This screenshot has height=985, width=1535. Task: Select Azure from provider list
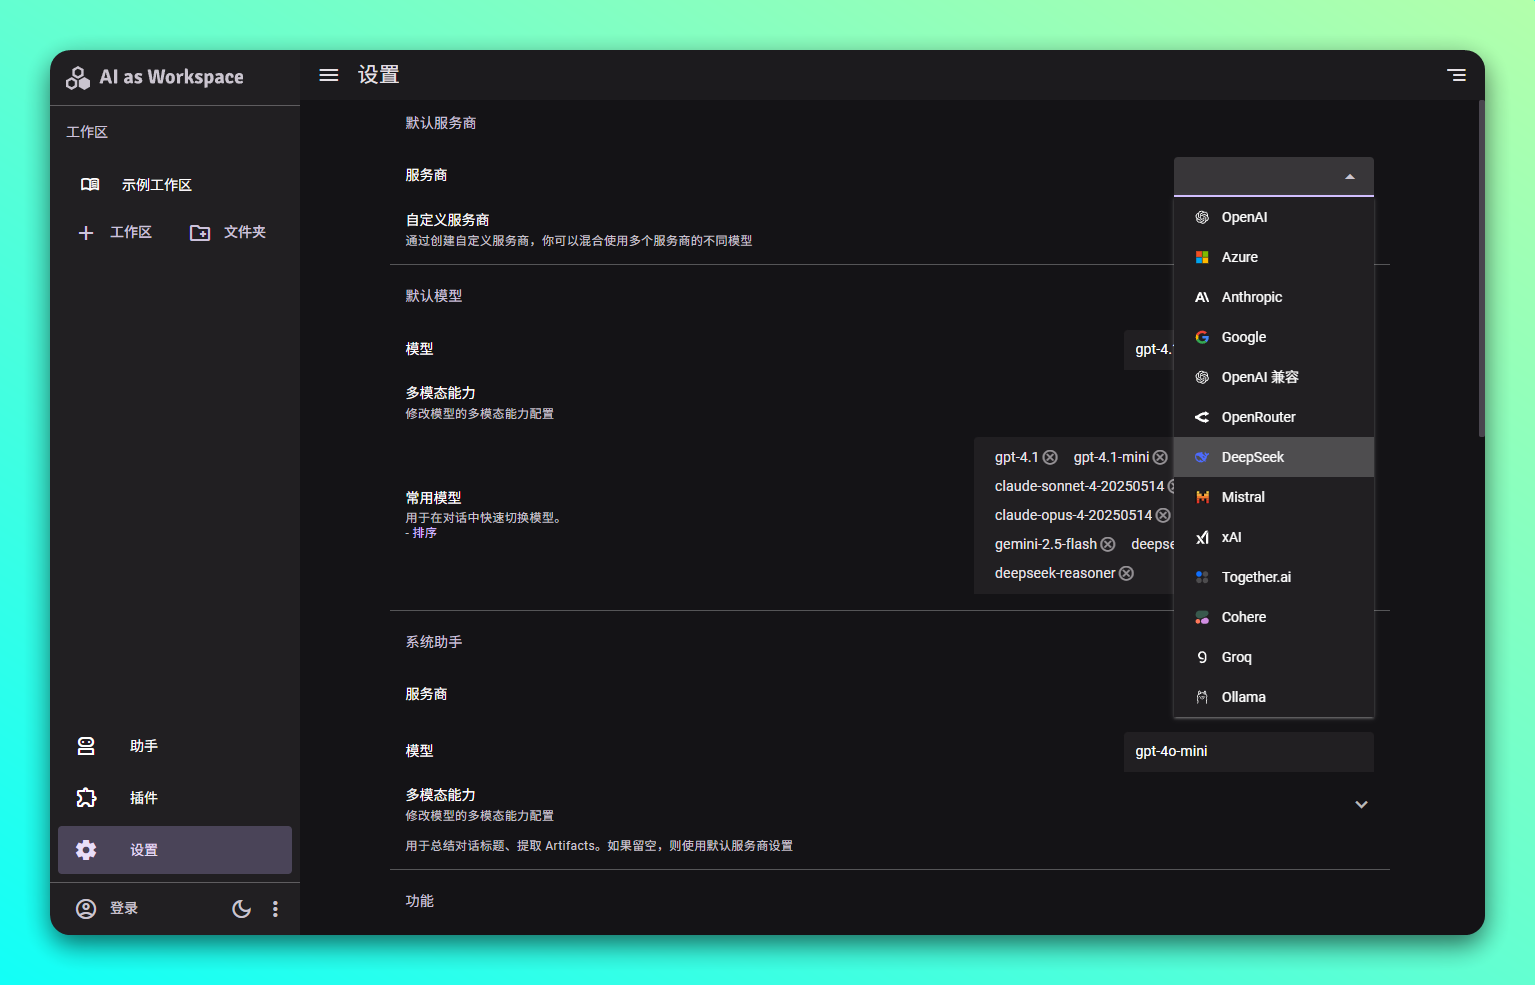(x=1274, y=257)
